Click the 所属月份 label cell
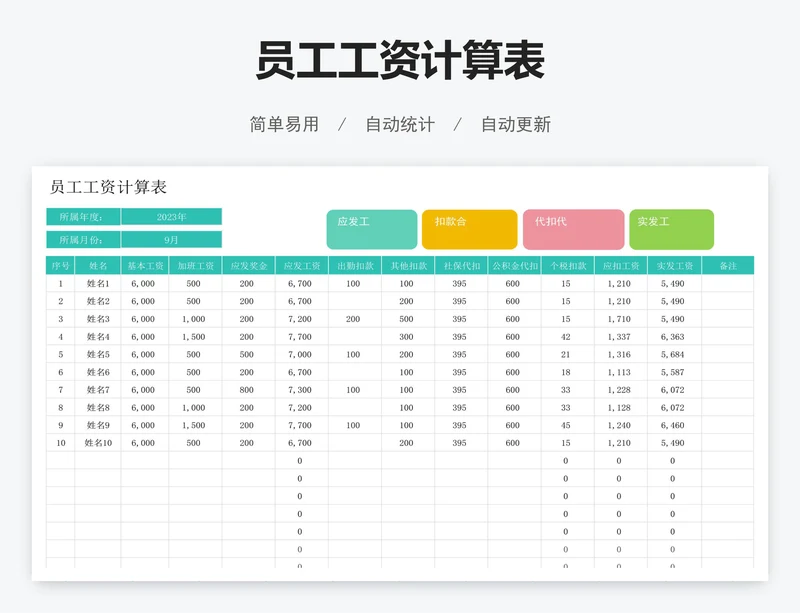800x613 pixels. point(83,239)
